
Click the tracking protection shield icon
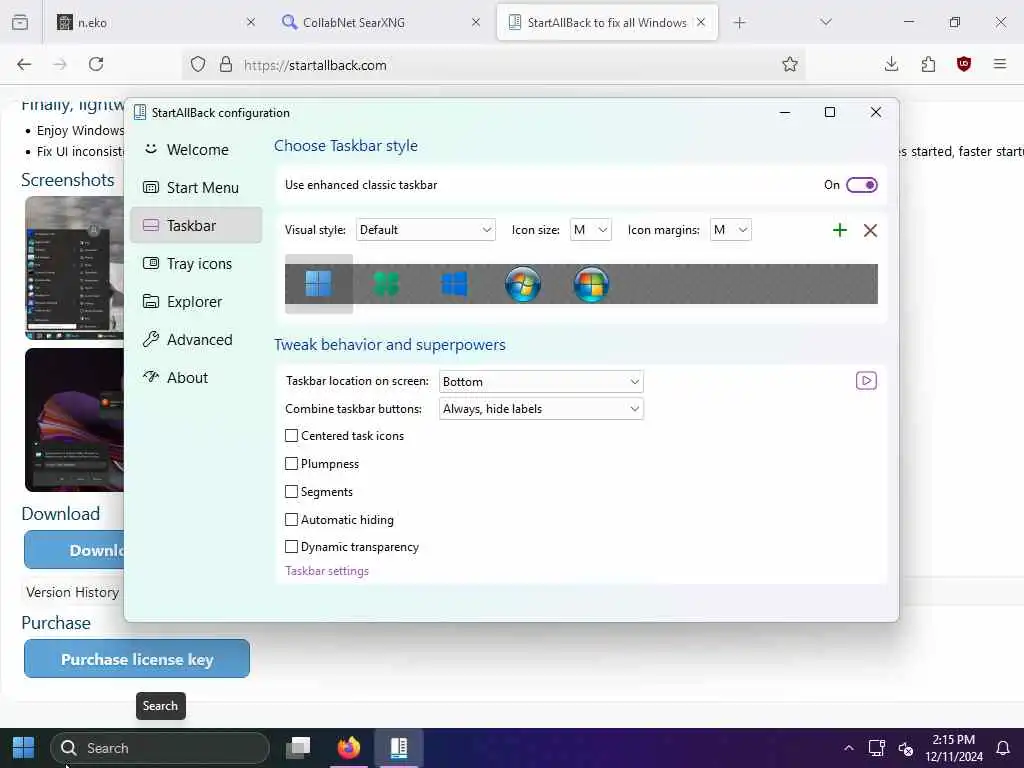tap(198, 64)
